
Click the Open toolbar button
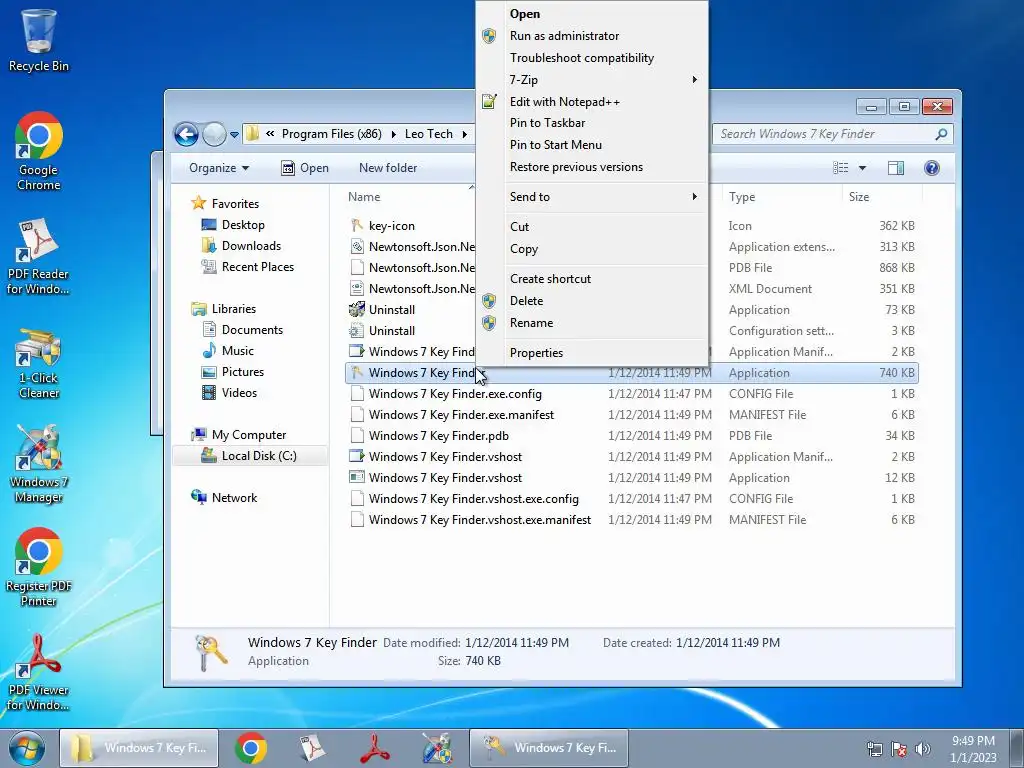coord(305,168)
